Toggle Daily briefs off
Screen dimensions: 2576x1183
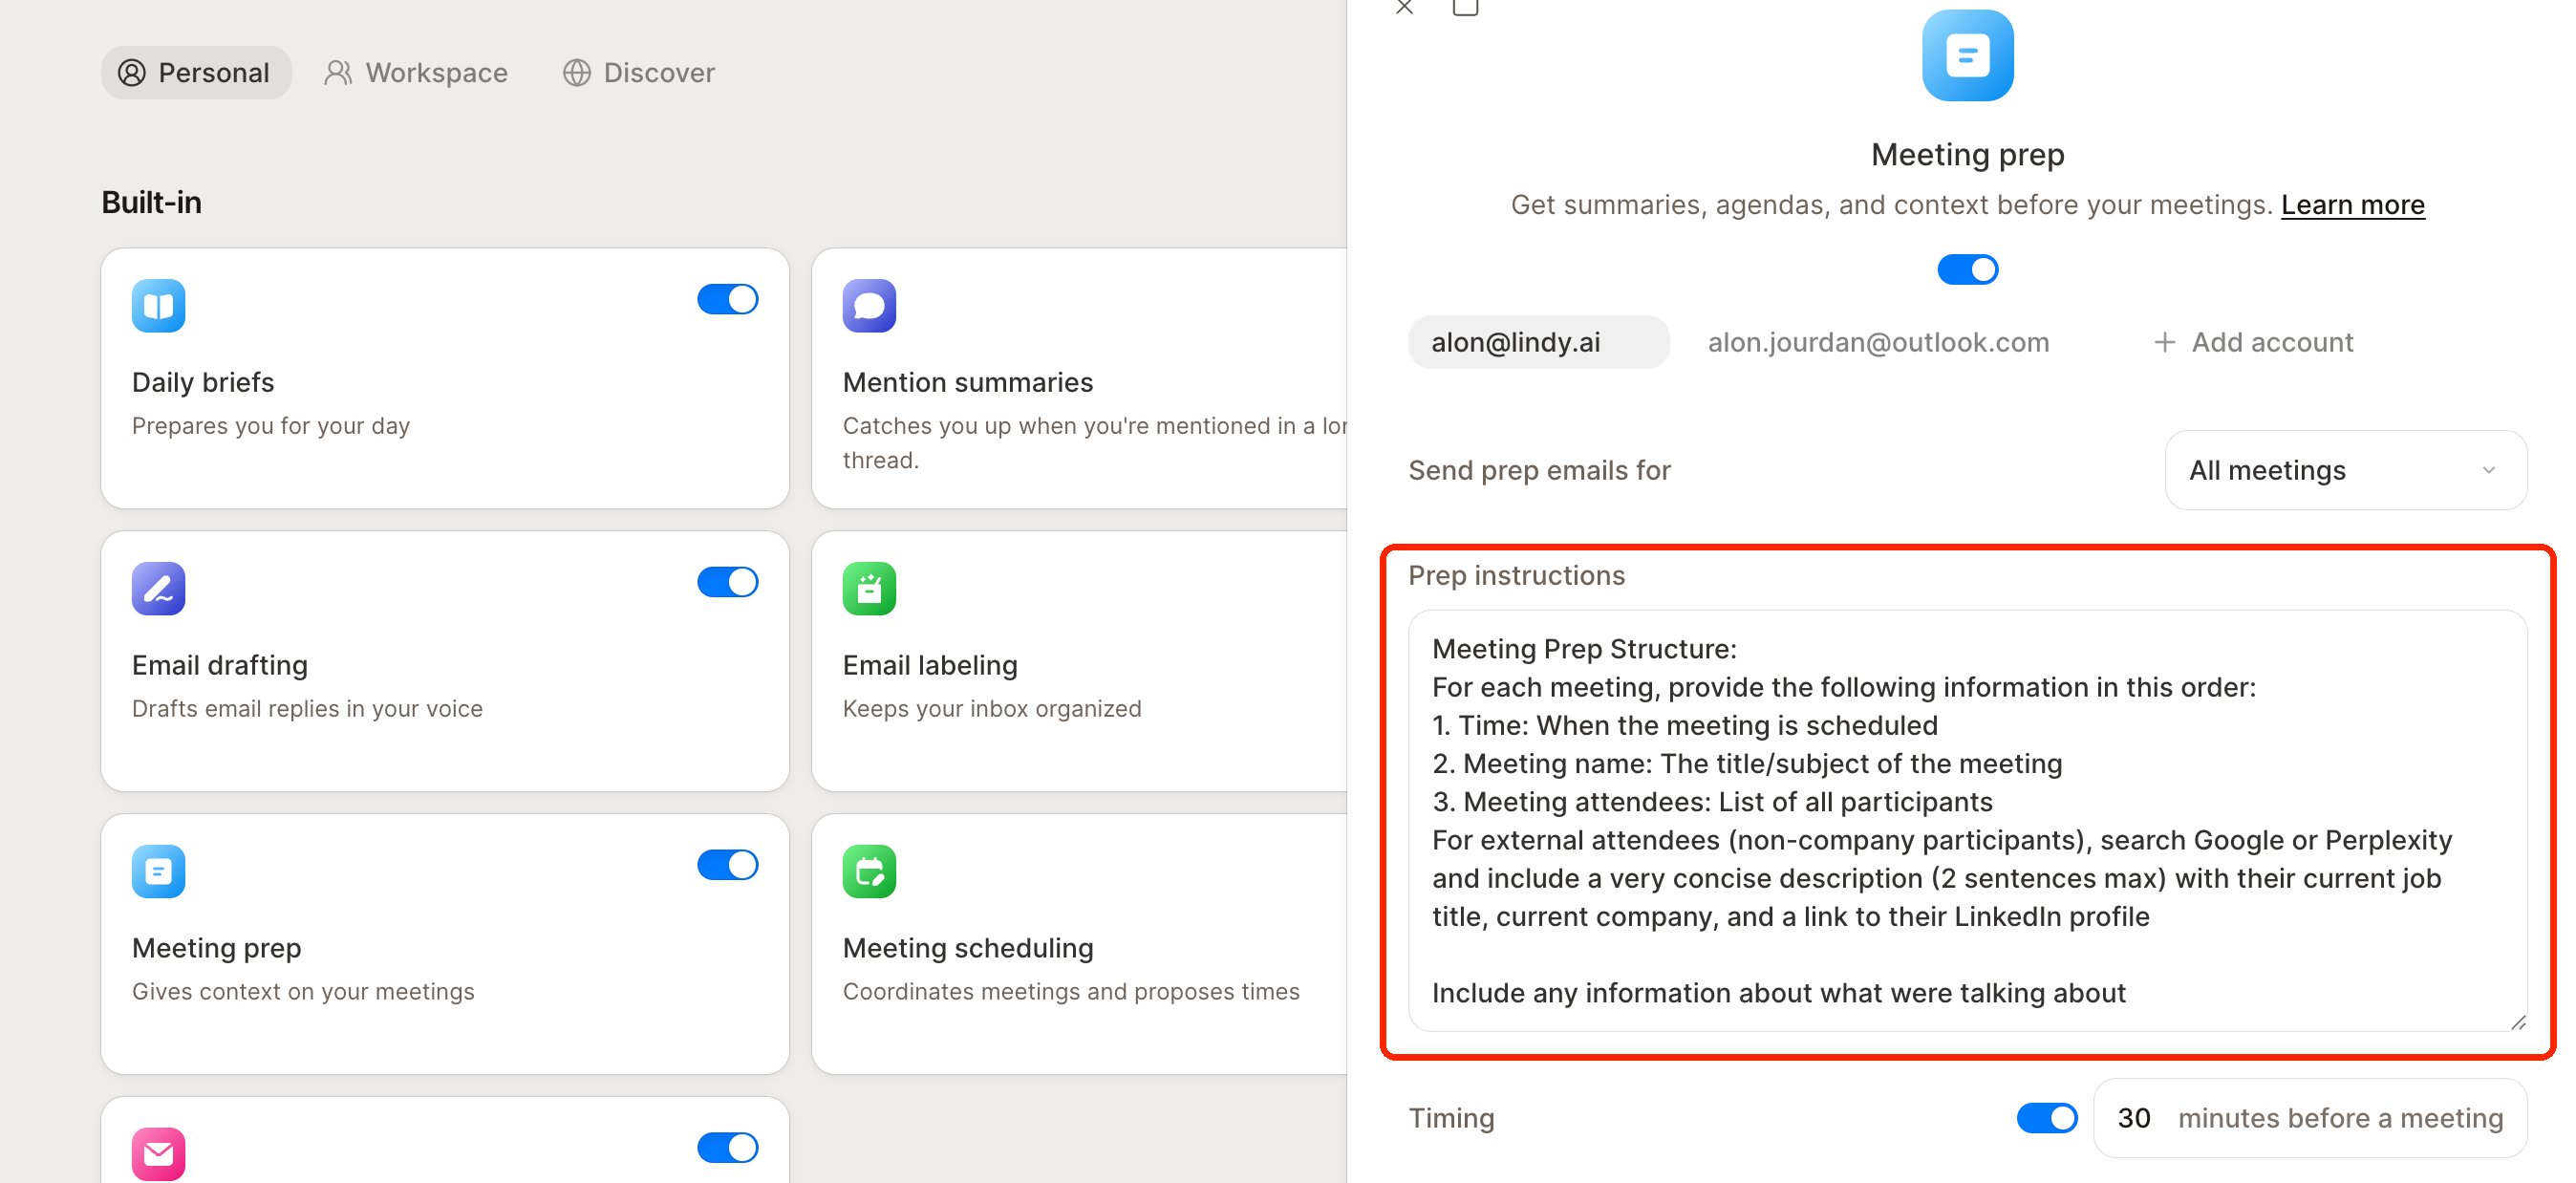coord(727,299)
